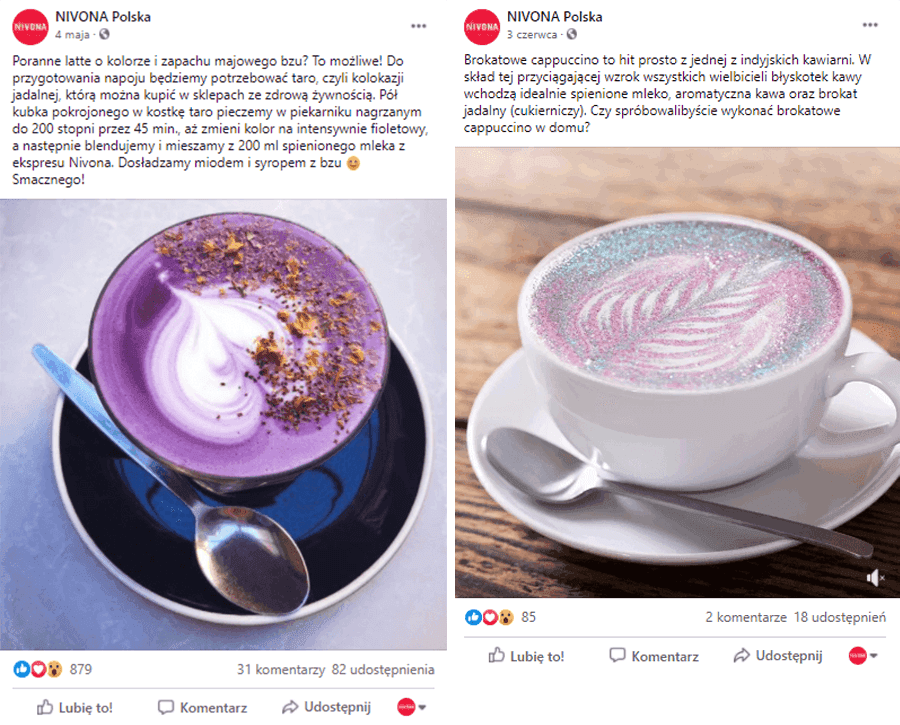
Task: Open the NIVONA Polska name link on the left post
Action: tap(103, 17)
